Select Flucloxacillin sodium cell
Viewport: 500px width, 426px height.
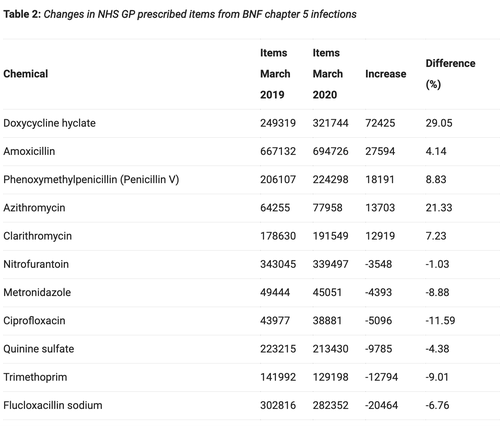point(53,405)
